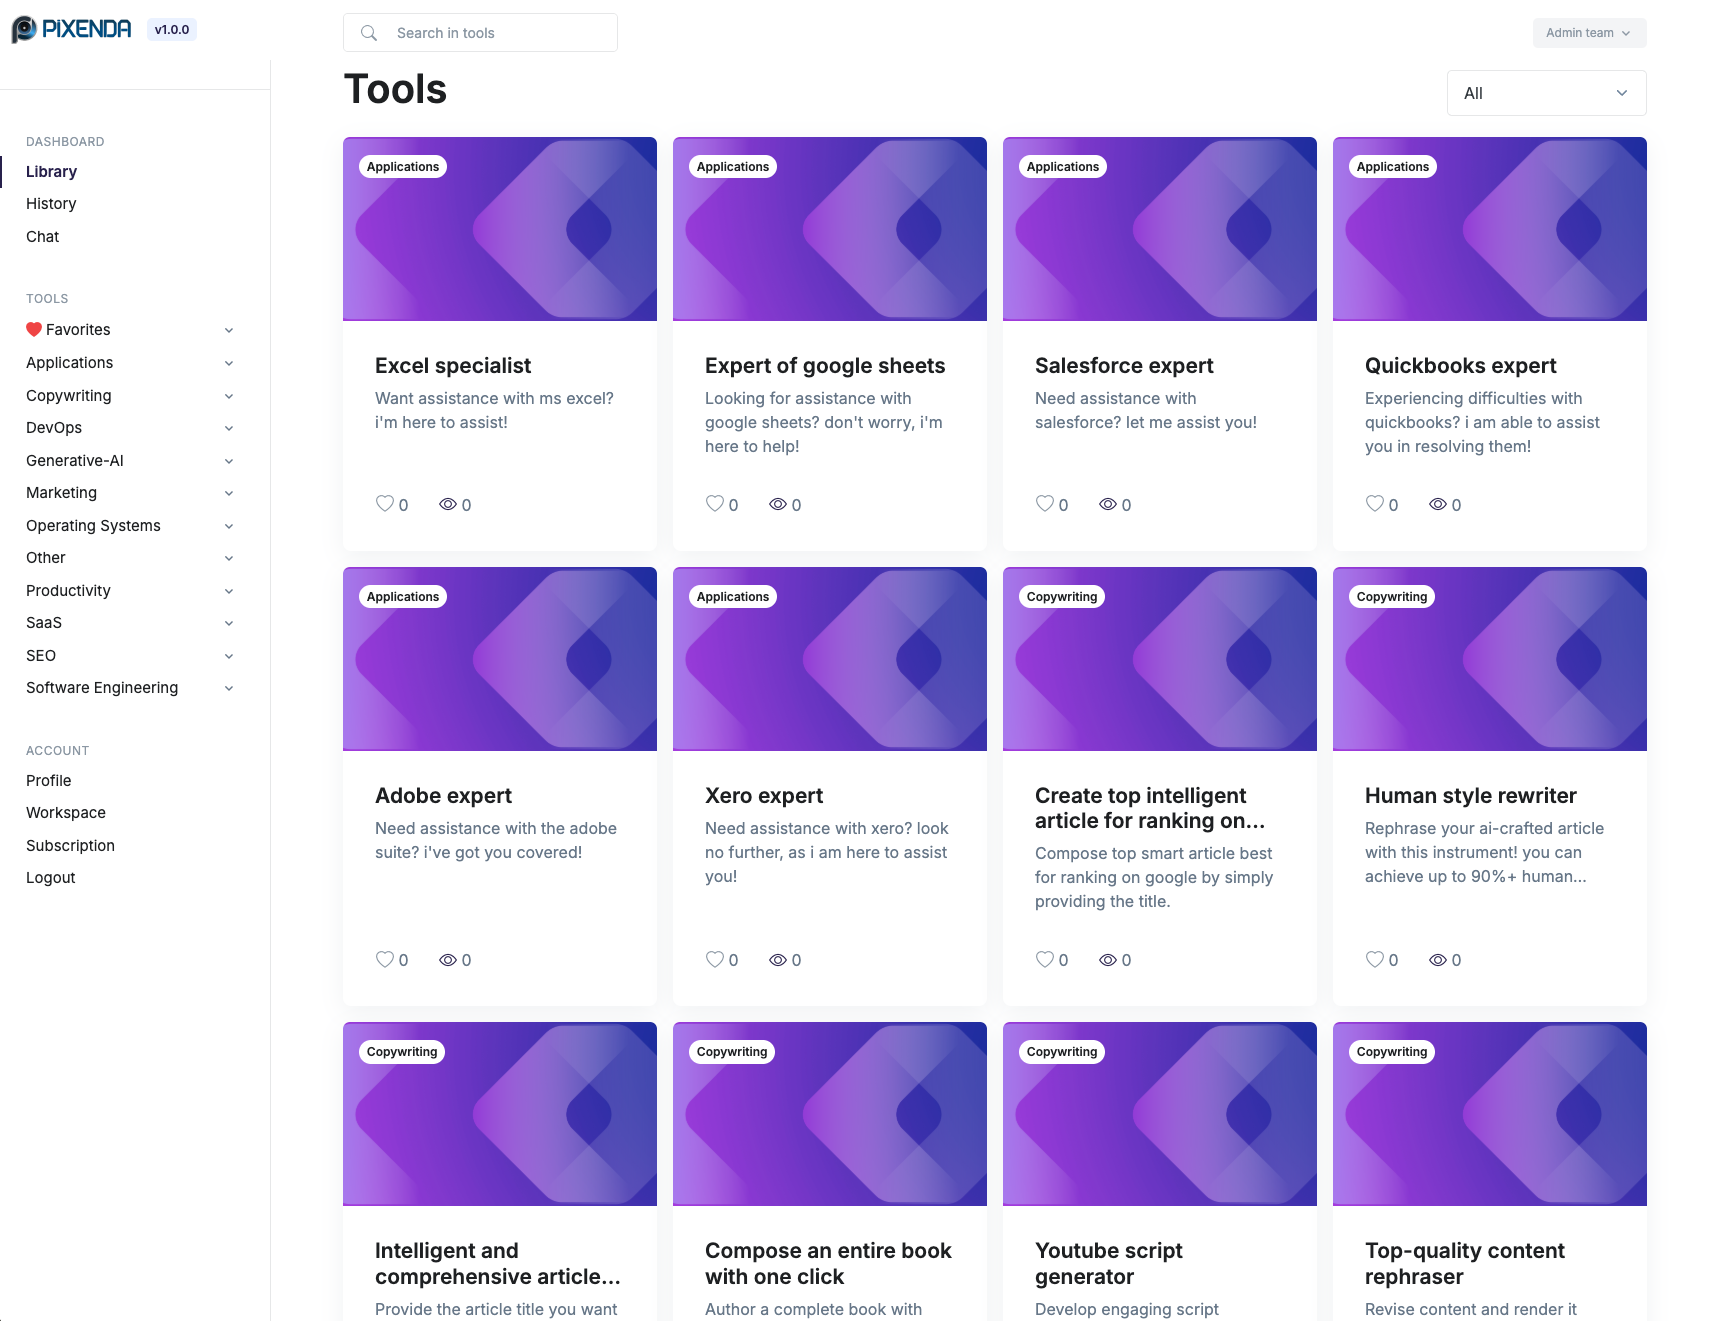Toggle heart on Expert of google sheets
Screen dimensions: 1712x1321
(x=715, y=504)
